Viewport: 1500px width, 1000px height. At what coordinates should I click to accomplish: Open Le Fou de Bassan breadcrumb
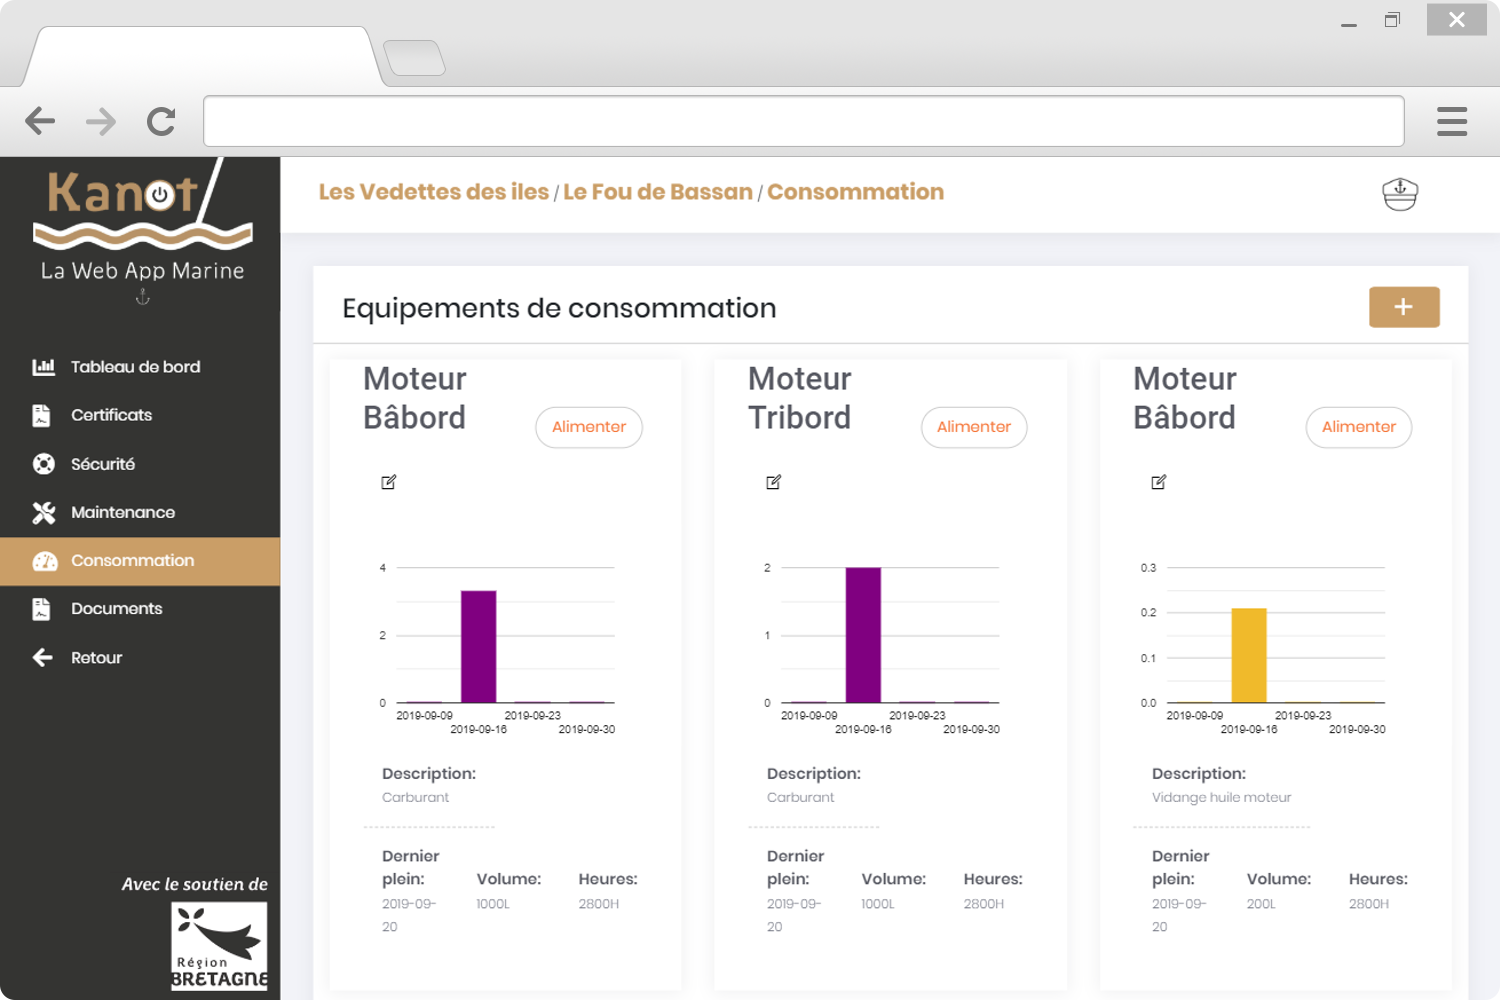(658, 192)
